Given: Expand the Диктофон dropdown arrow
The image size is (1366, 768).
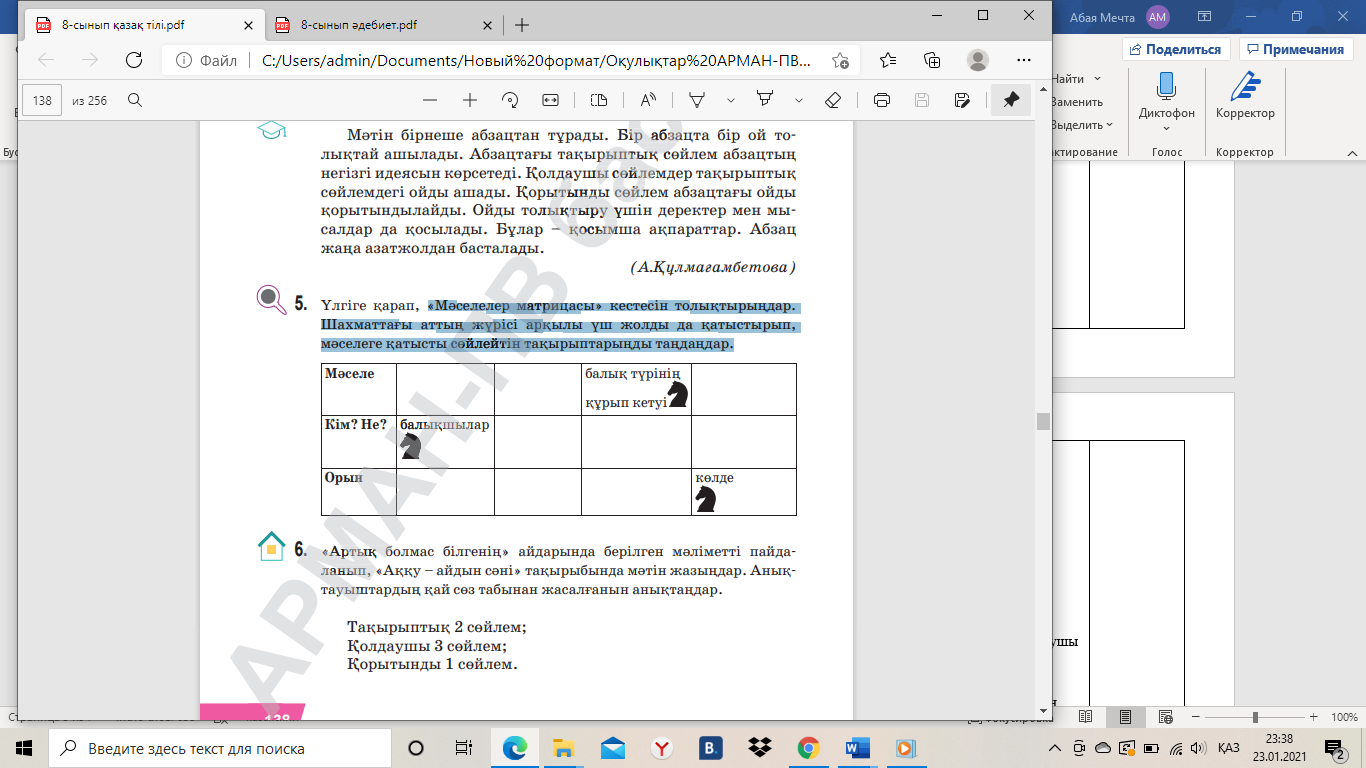Looking at the screenshot, I should coord(1166,128).
